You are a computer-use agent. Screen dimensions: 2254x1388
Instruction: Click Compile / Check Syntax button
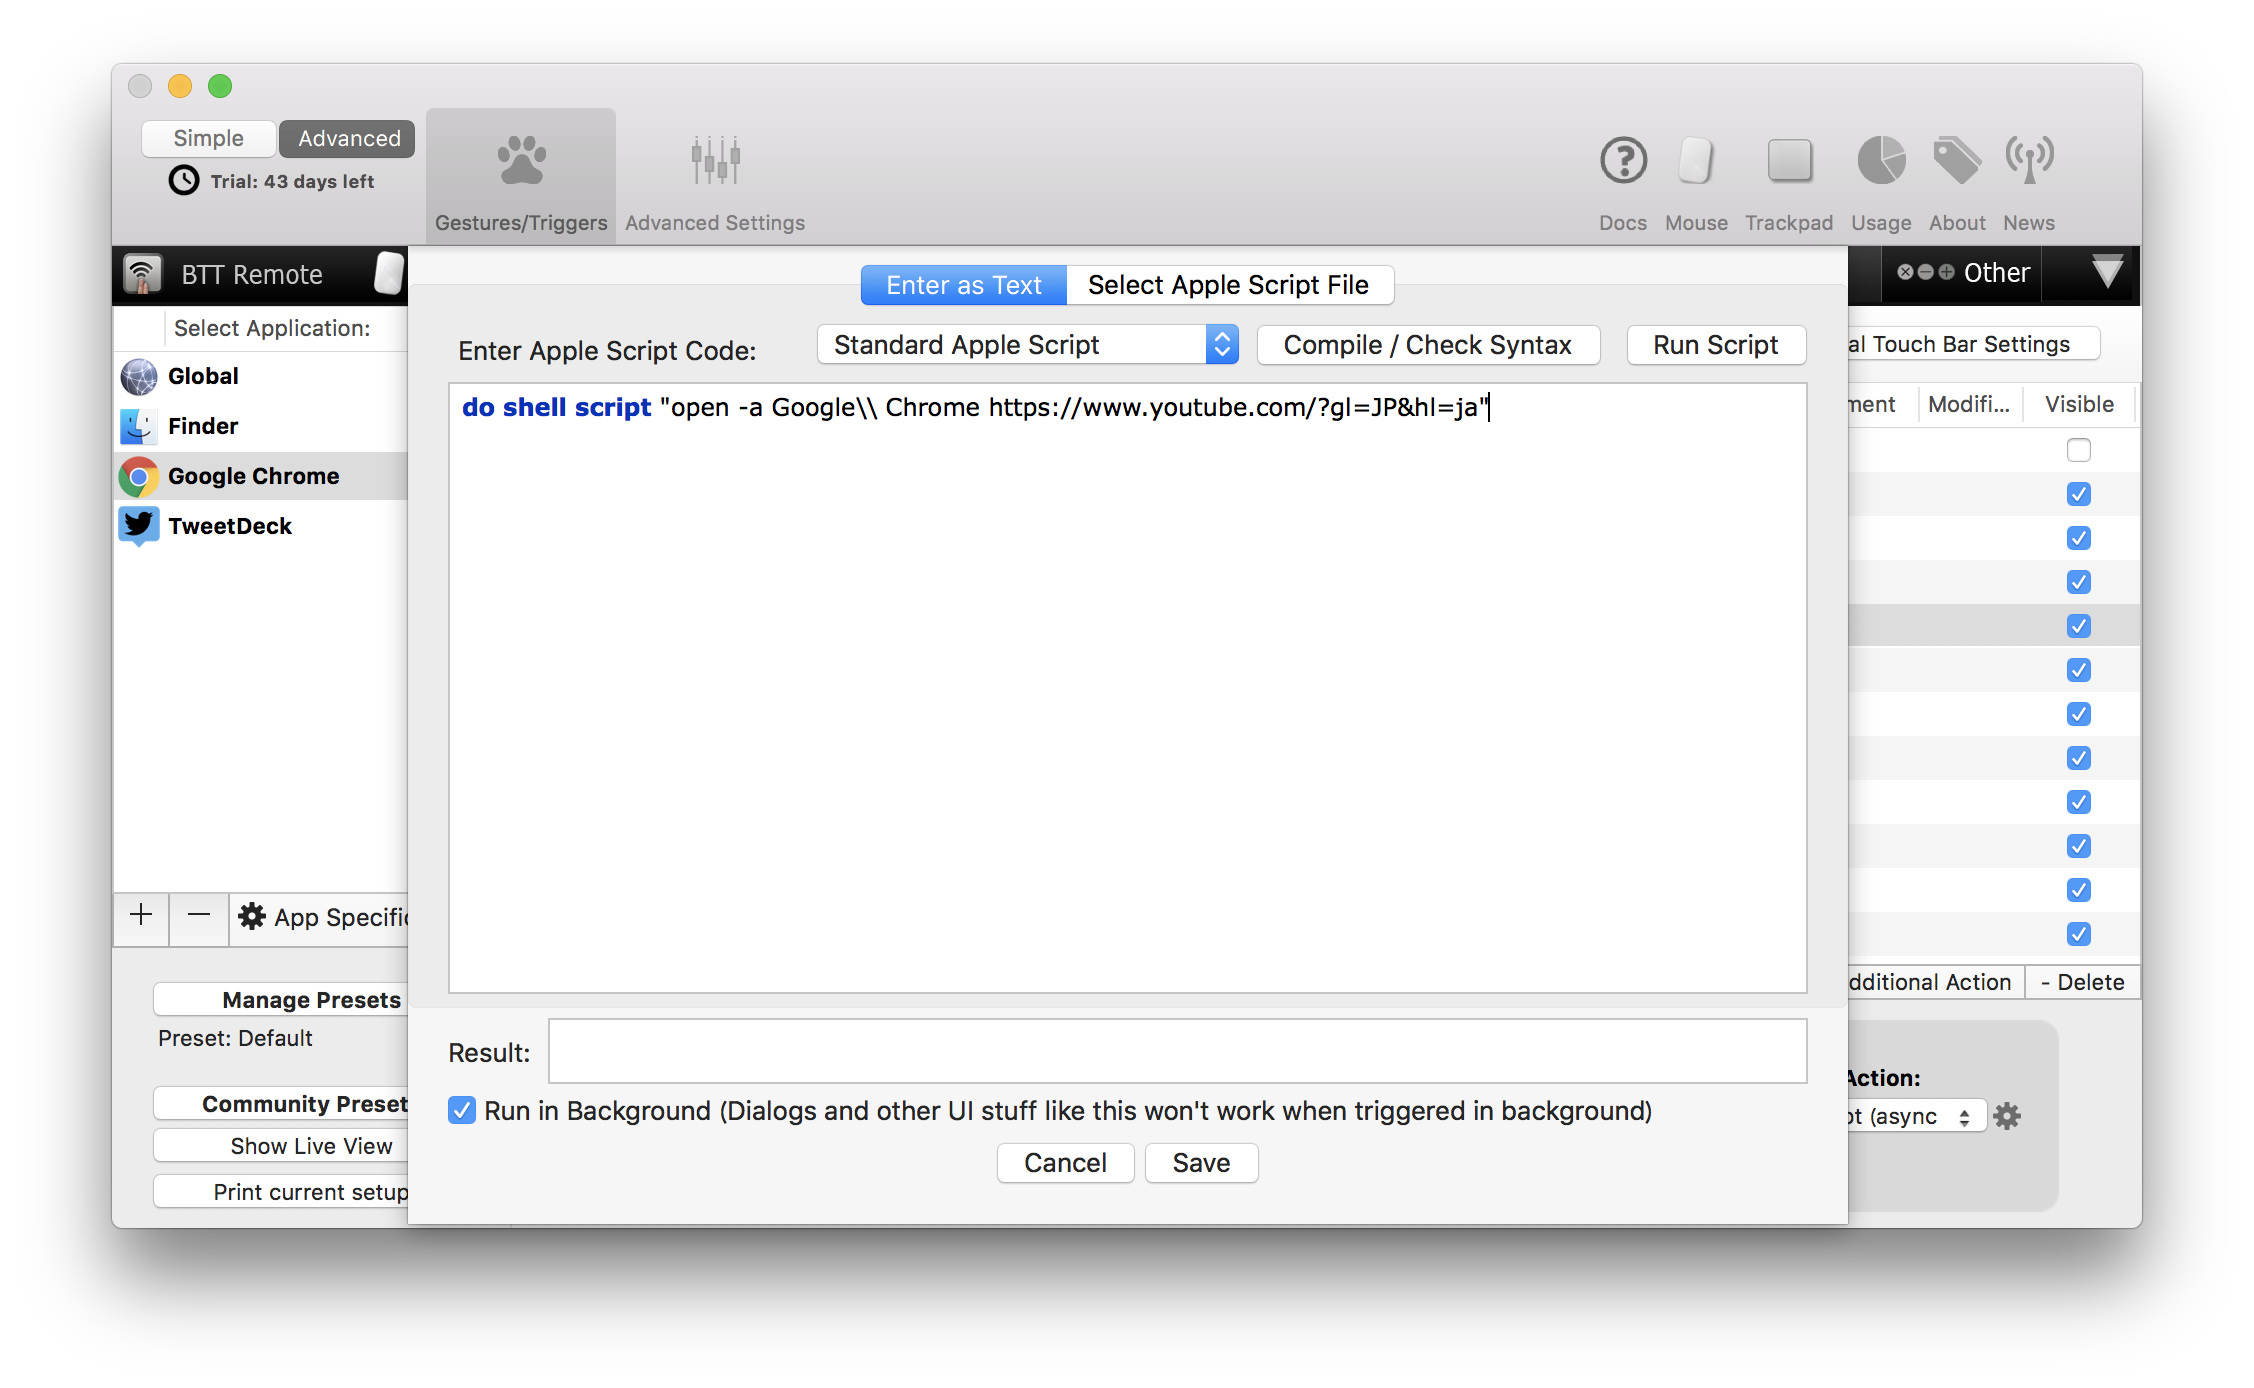(1427, 345)
